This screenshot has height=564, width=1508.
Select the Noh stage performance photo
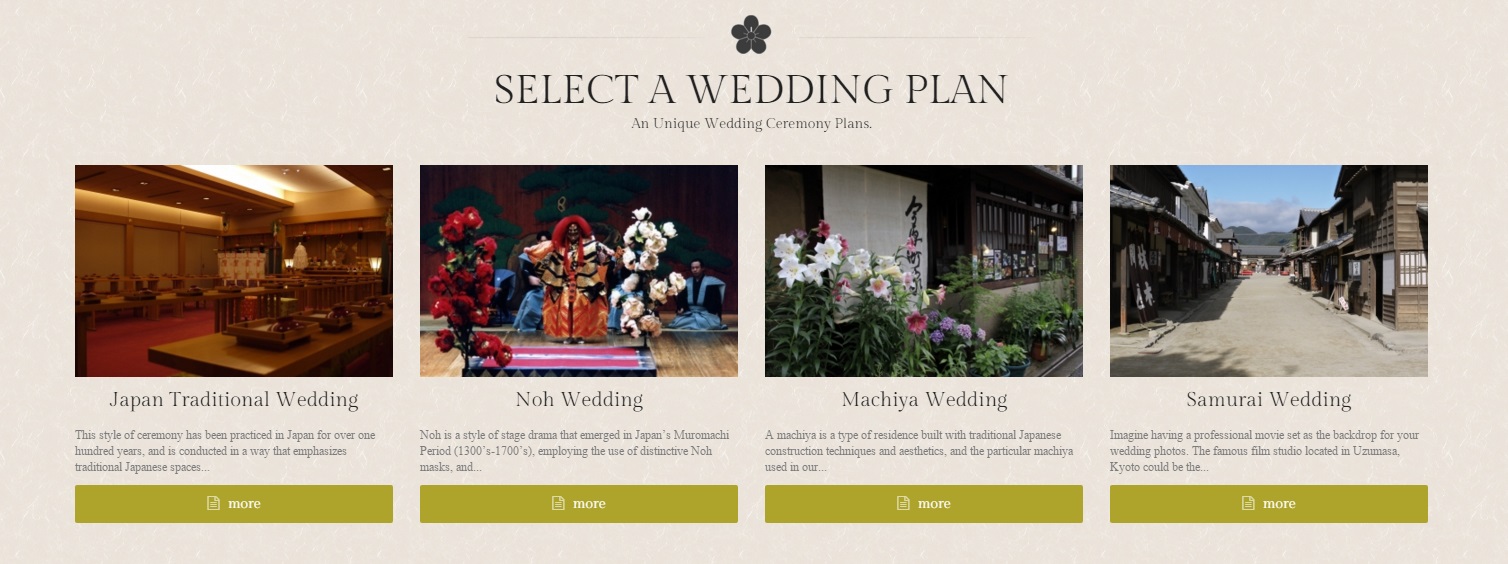579,271
